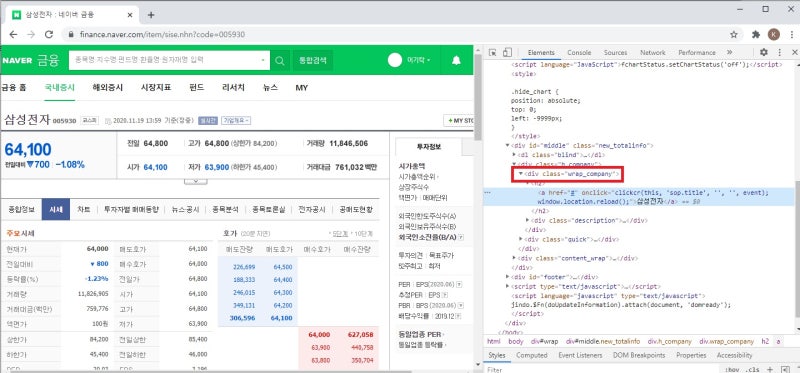Click the + MY STOCK button

point(459,120)
